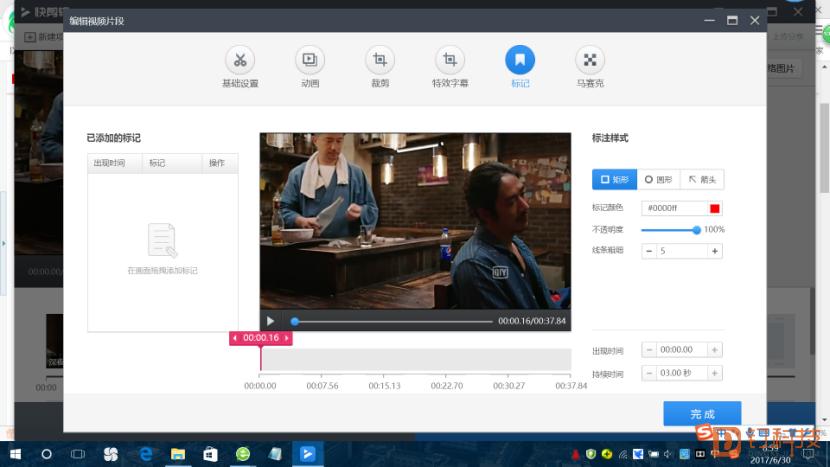The image size is (830, 467).
Task: Choose the 圆形 circle marker style
Action: 658,179
